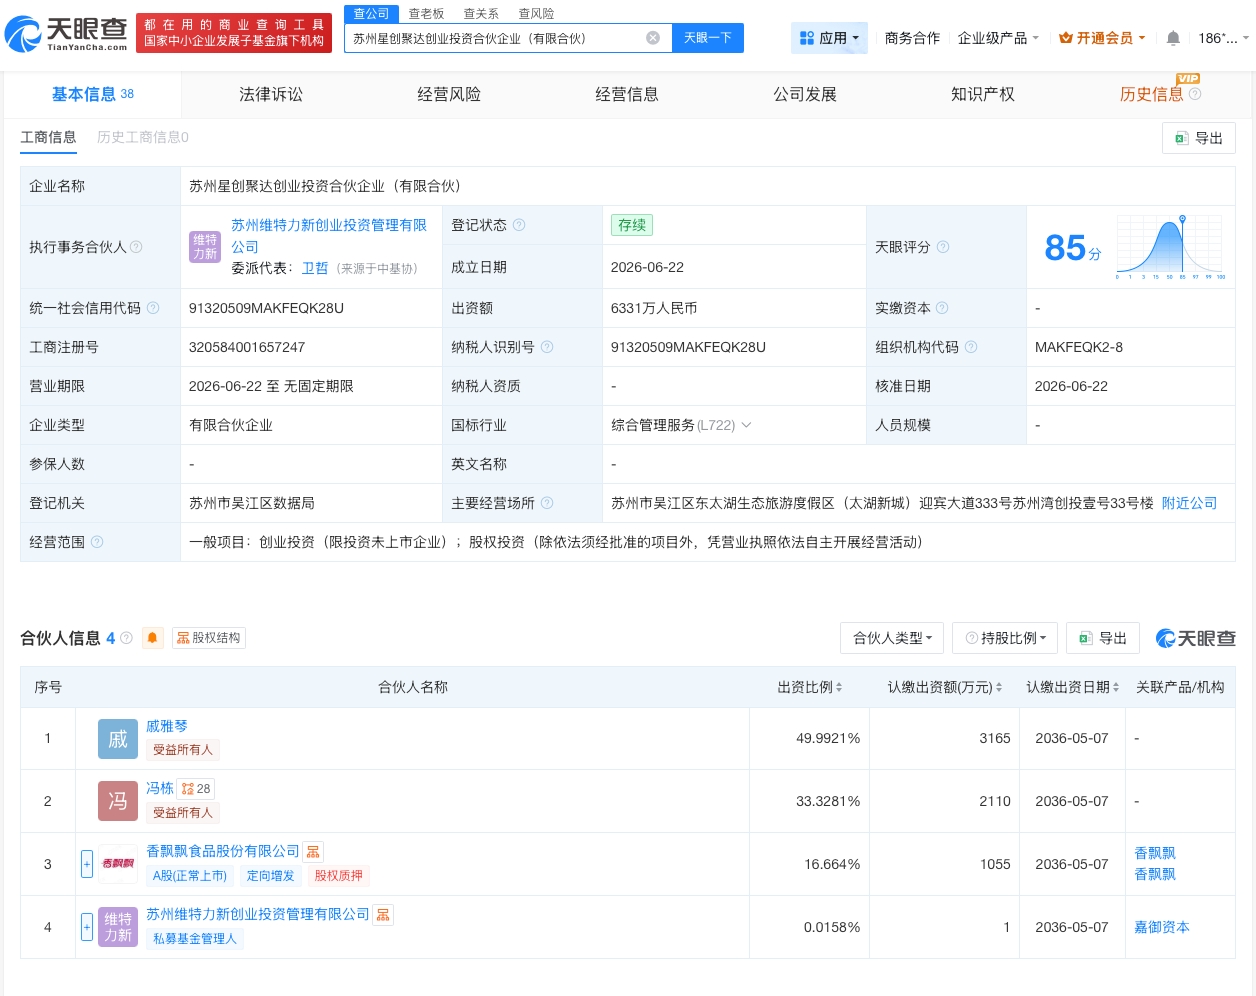The width and height of the screenshot is (1256, 996).
Task: Open 维特力新 logo in executive partner row
Action: coord(205,246)
